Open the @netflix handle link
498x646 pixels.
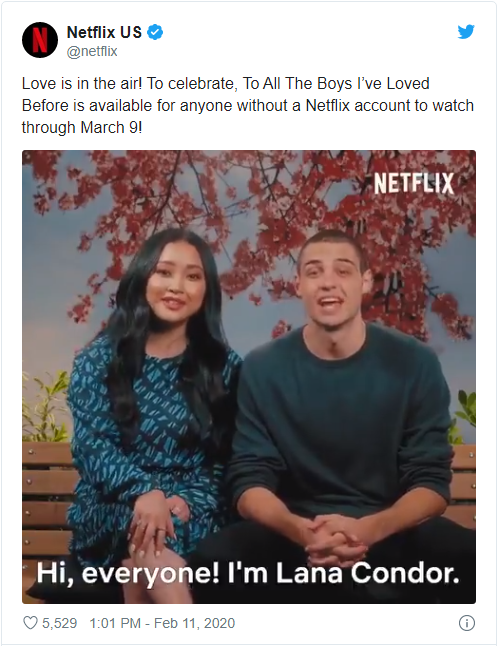tap(92, 51)
